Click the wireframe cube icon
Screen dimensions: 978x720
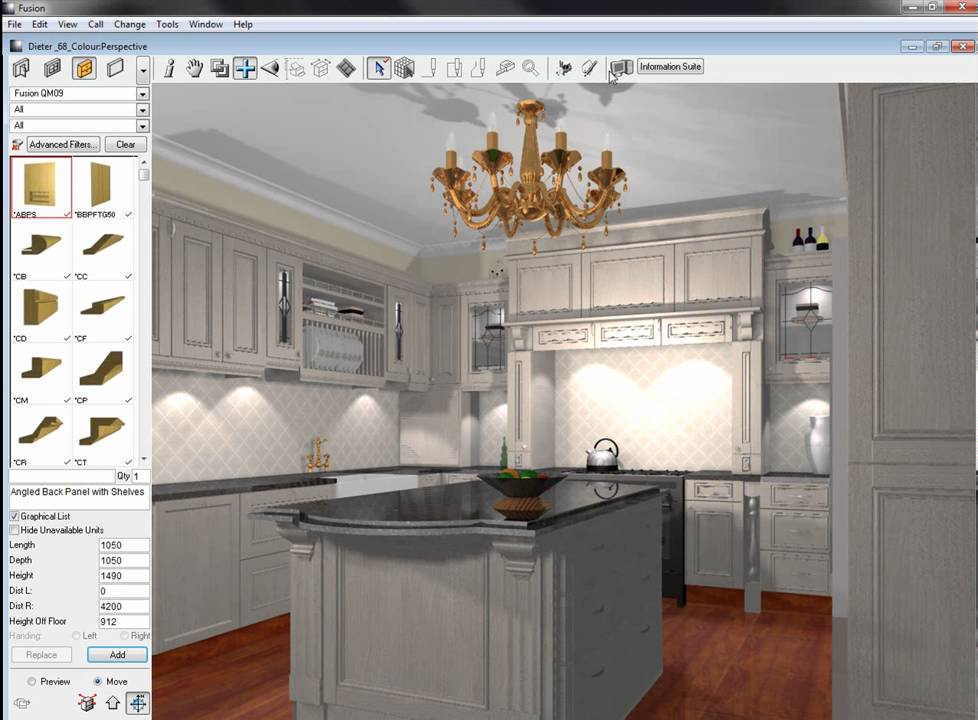pyautogui.click(x=404, y=68)
